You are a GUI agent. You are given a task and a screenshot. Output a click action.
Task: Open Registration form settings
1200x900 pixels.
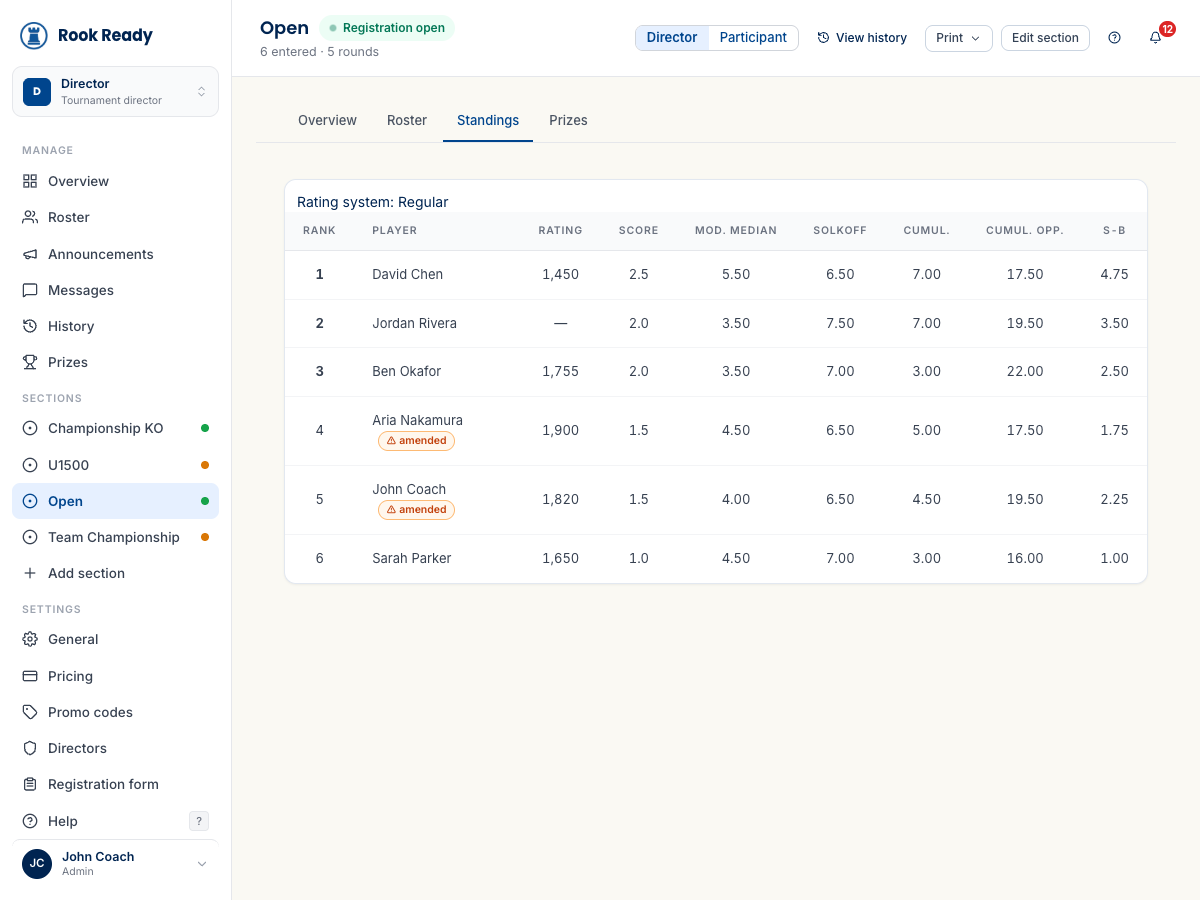click(x=115, y=784)
